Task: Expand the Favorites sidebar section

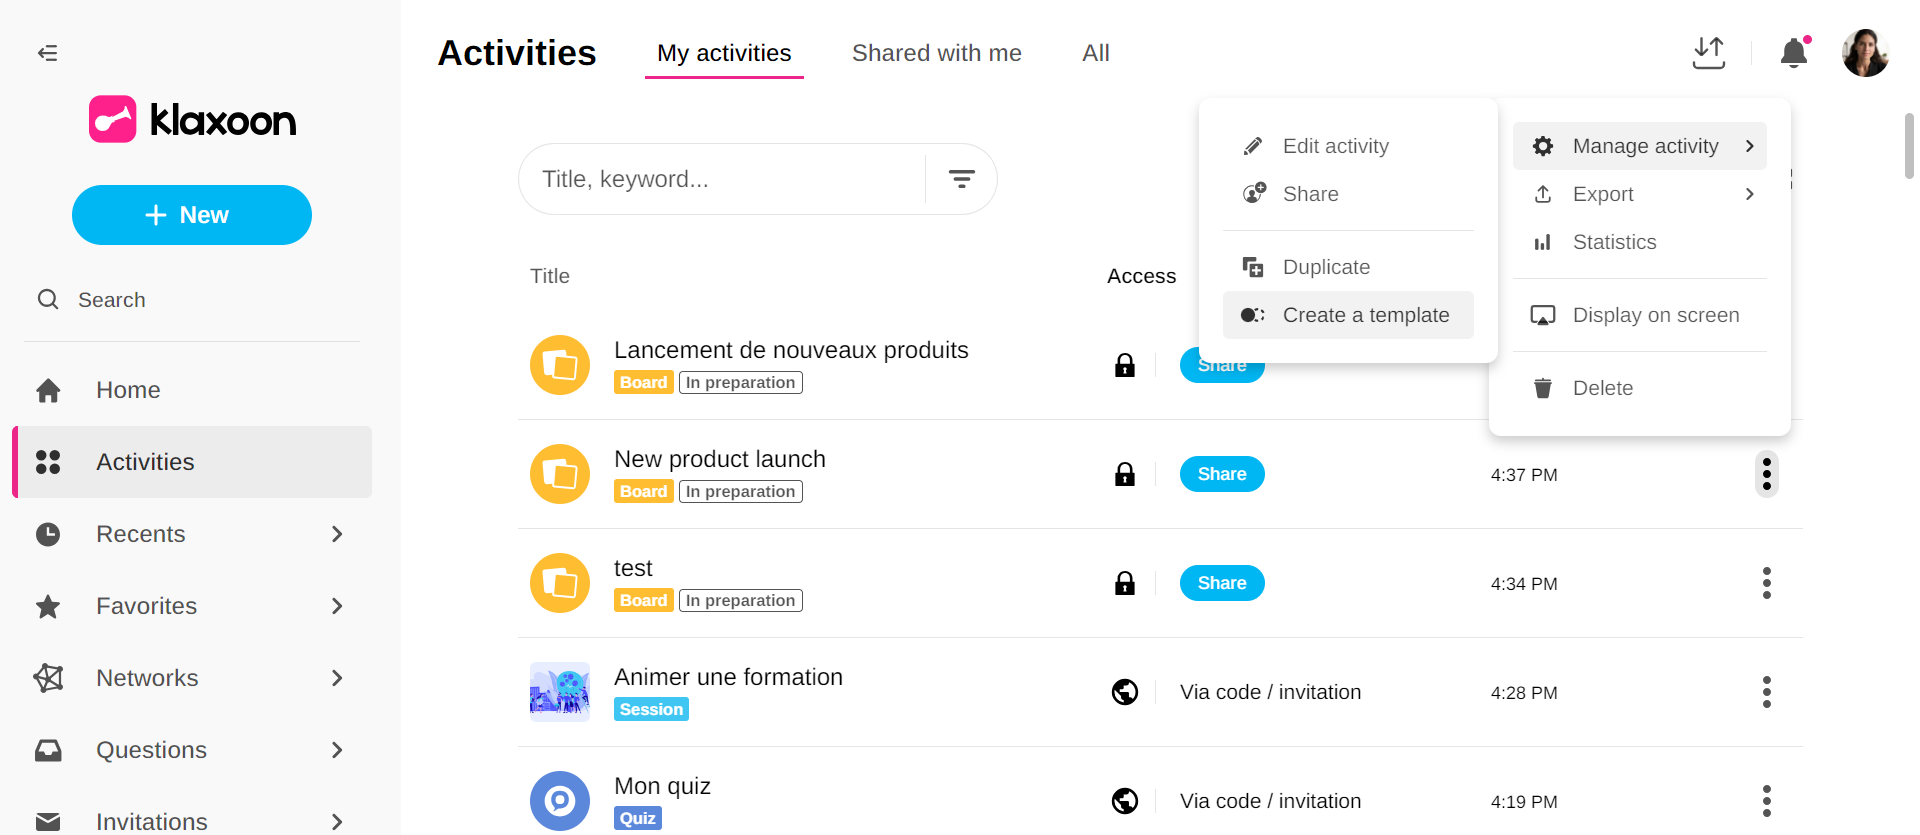Action: pos(337,606)
